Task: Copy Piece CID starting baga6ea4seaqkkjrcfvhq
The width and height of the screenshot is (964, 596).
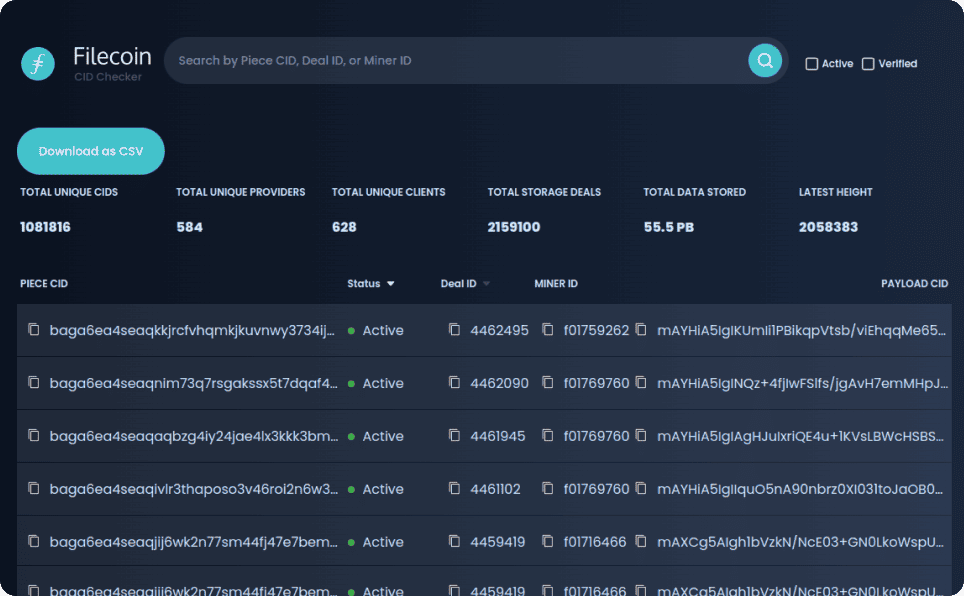Action: click(34, 330)
